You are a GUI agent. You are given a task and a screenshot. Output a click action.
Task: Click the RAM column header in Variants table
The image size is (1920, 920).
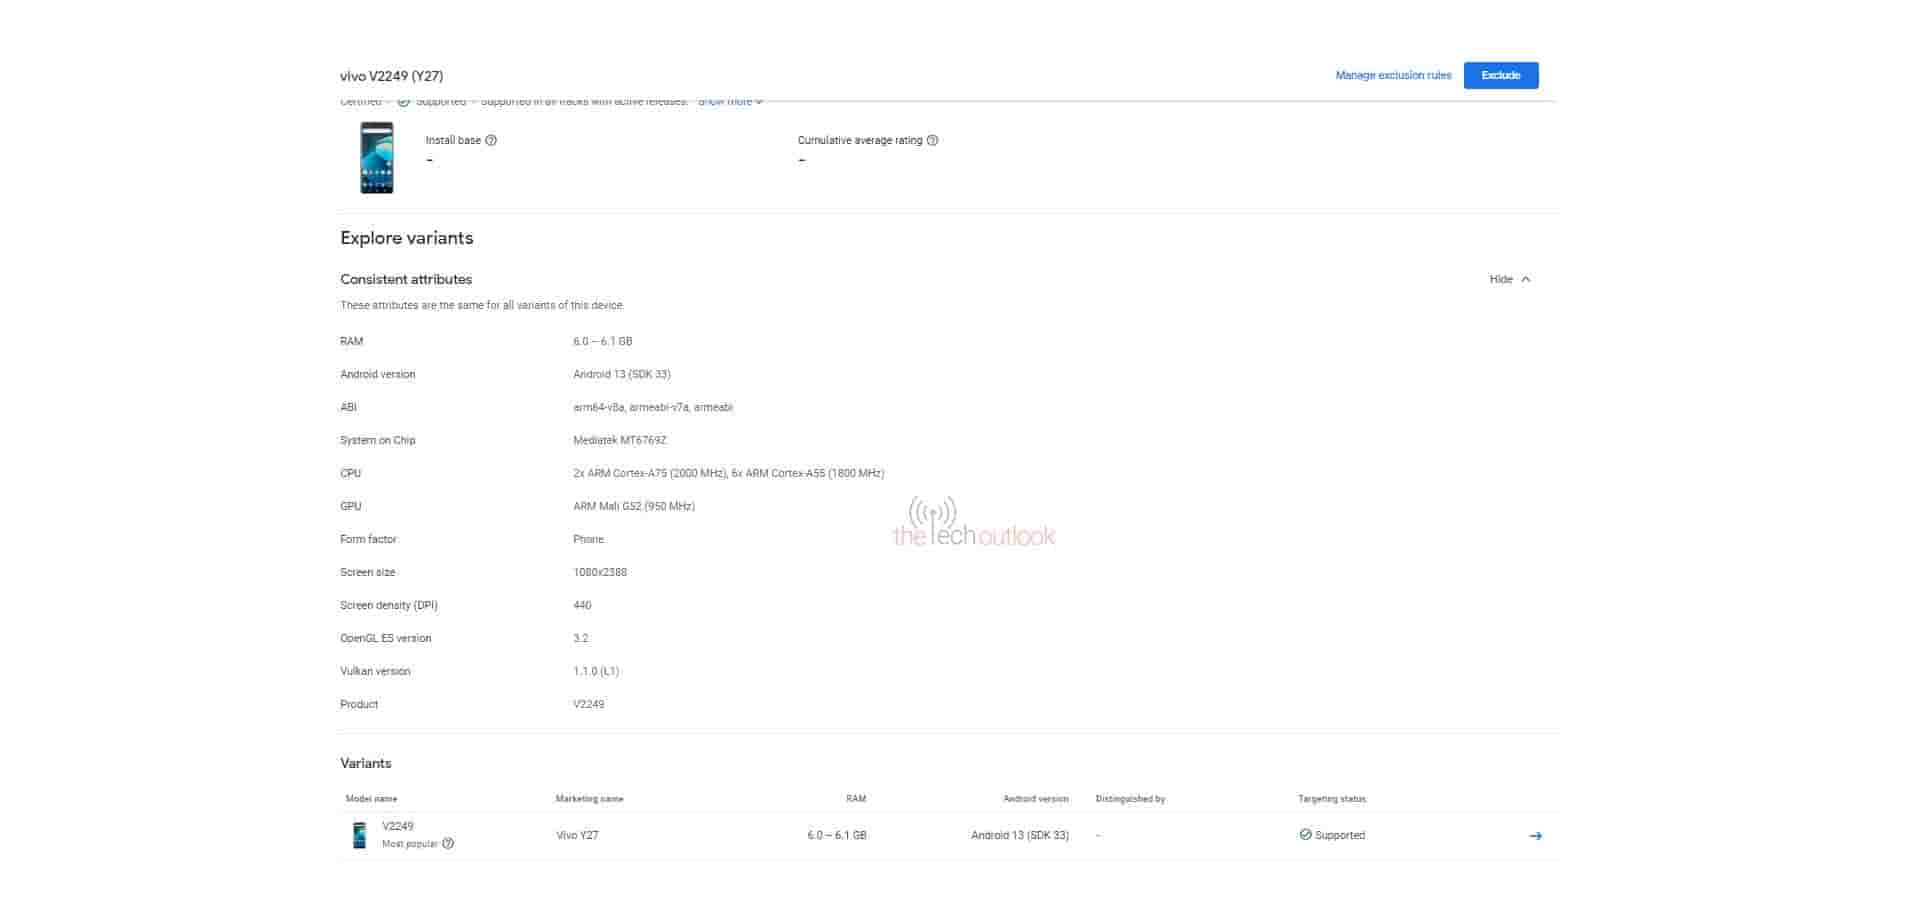[855, 799]
